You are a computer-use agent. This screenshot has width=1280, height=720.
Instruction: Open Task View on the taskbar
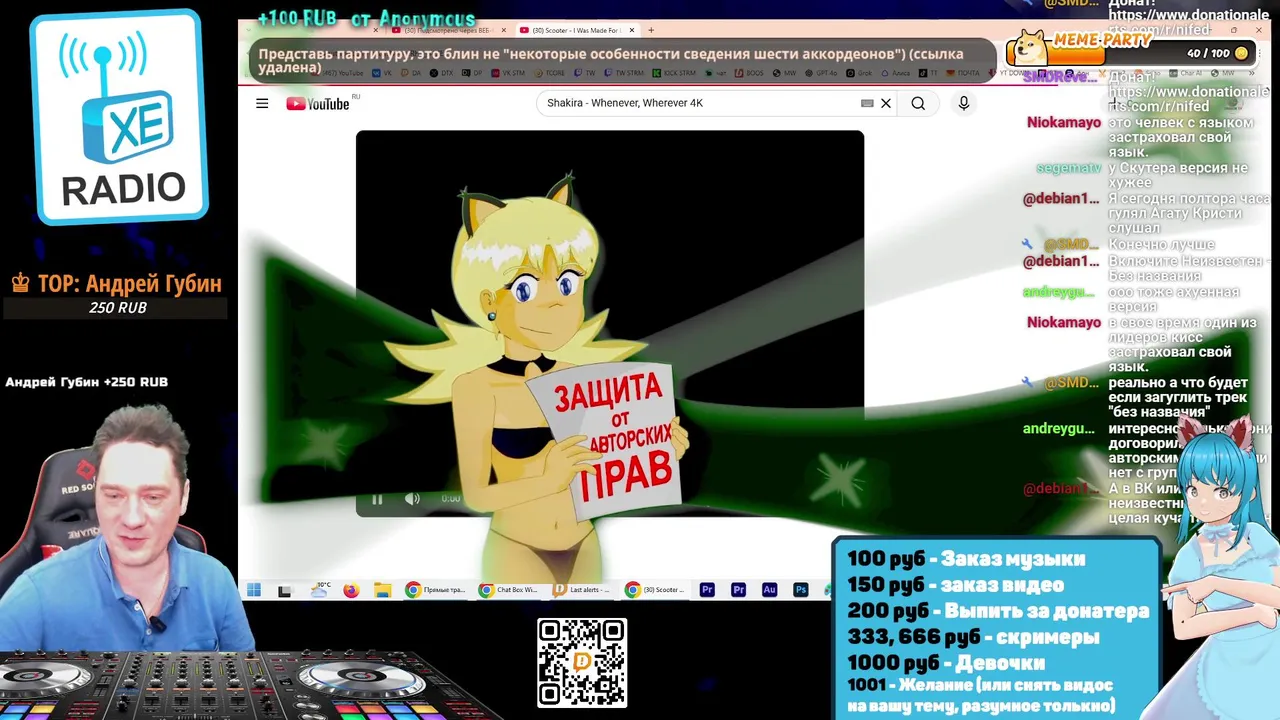285,590
